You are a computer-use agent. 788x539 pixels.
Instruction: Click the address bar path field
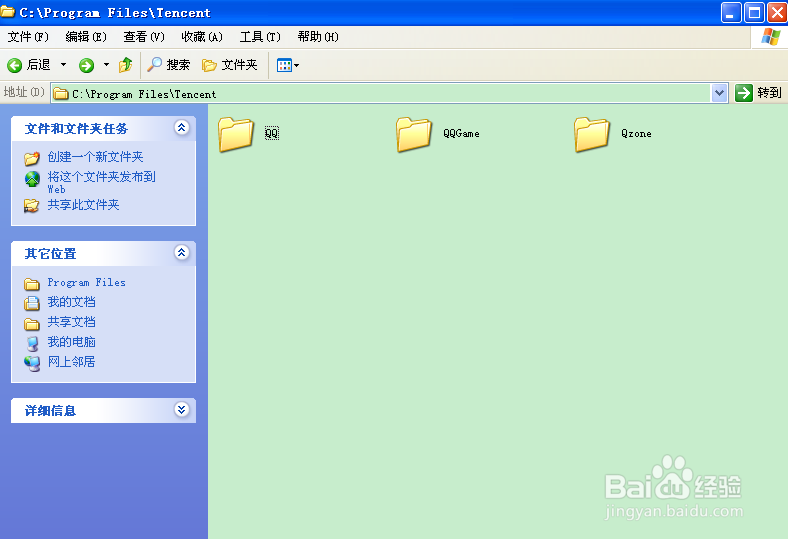tap(381, 93)
